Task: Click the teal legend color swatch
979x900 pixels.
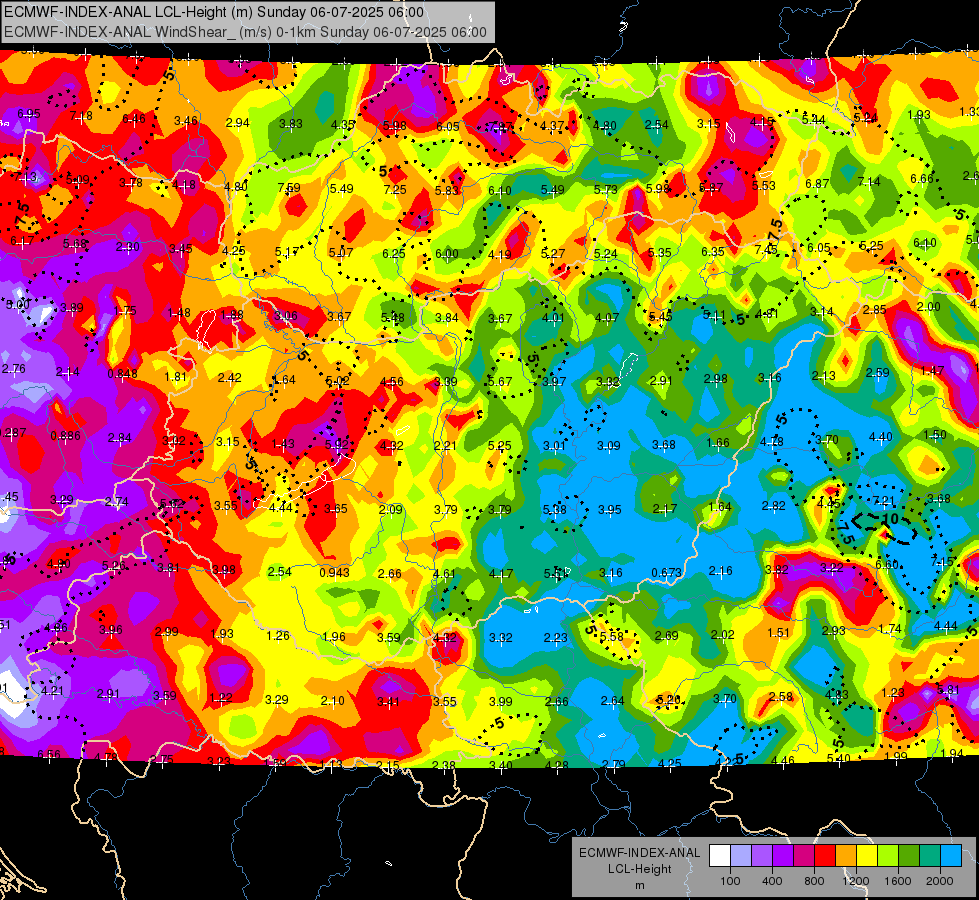Action: click(930, 856)
